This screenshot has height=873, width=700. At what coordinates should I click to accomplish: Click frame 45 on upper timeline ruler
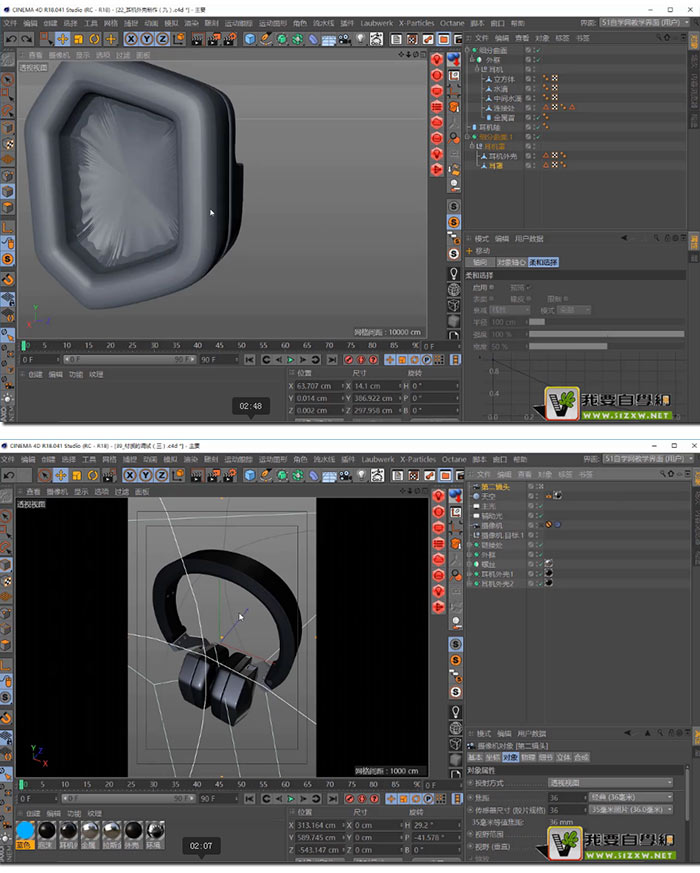219,345
